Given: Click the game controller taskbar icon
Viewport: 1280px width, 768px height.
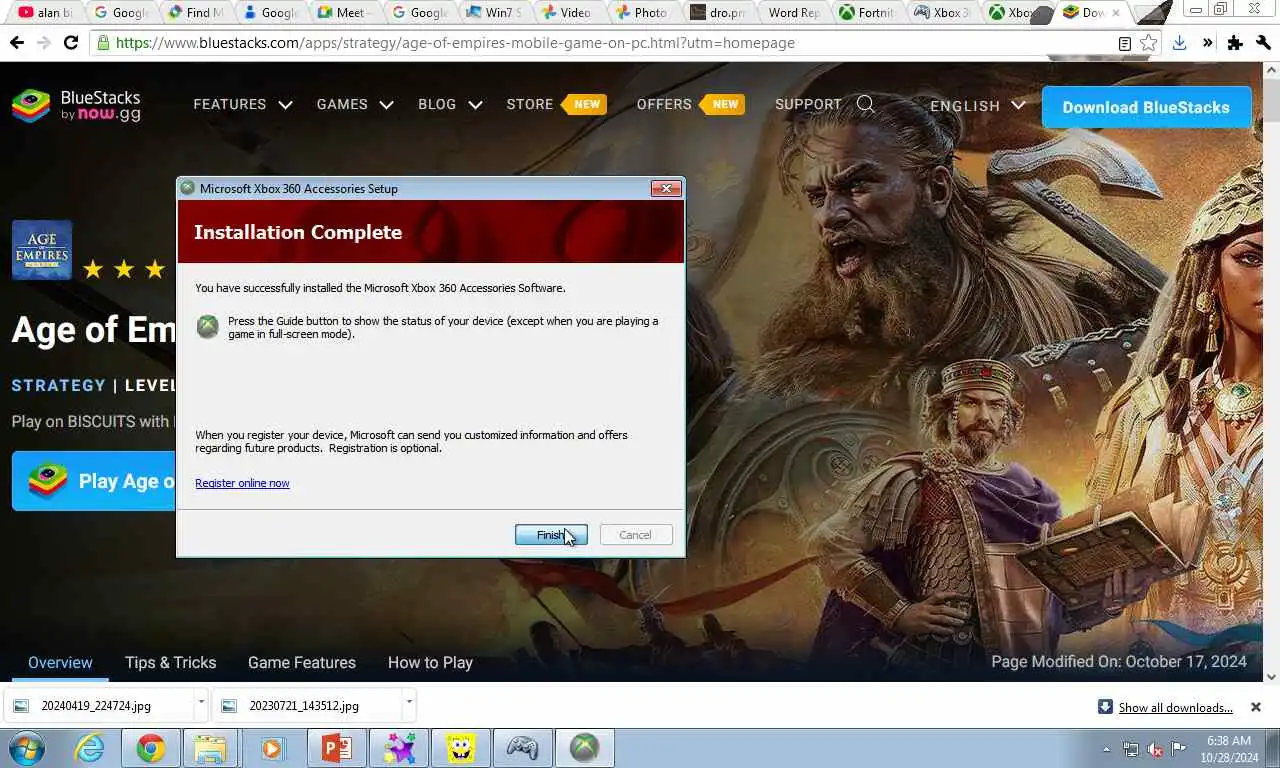Looking at the screenshot, I should (x=522, y=748).
